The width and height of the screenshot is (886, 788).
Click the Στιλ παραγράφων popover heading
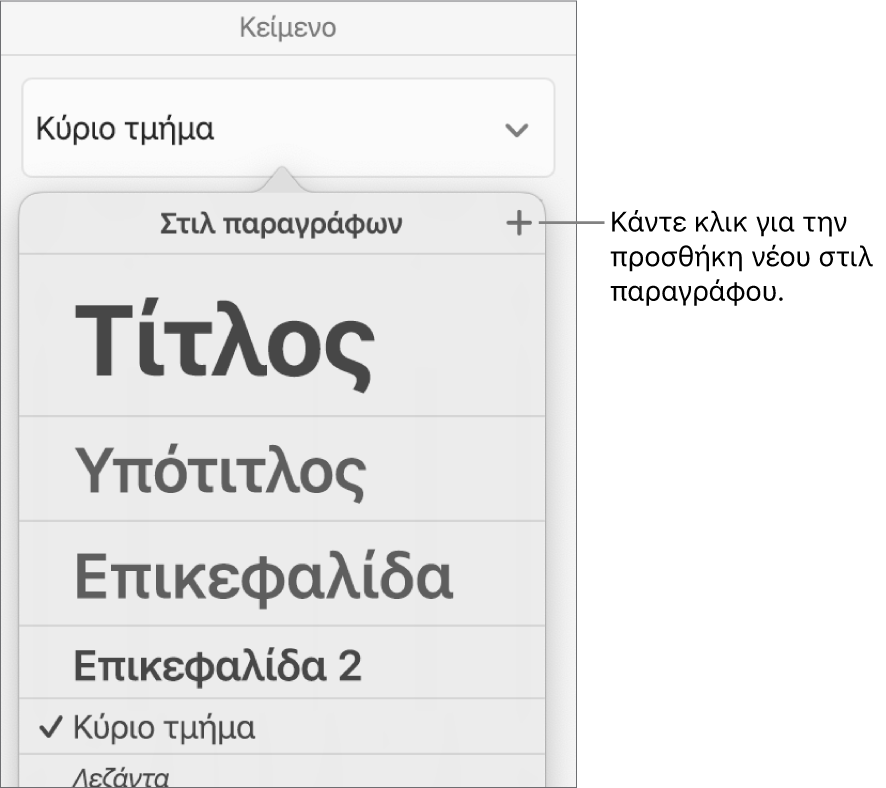pos(281,224)
